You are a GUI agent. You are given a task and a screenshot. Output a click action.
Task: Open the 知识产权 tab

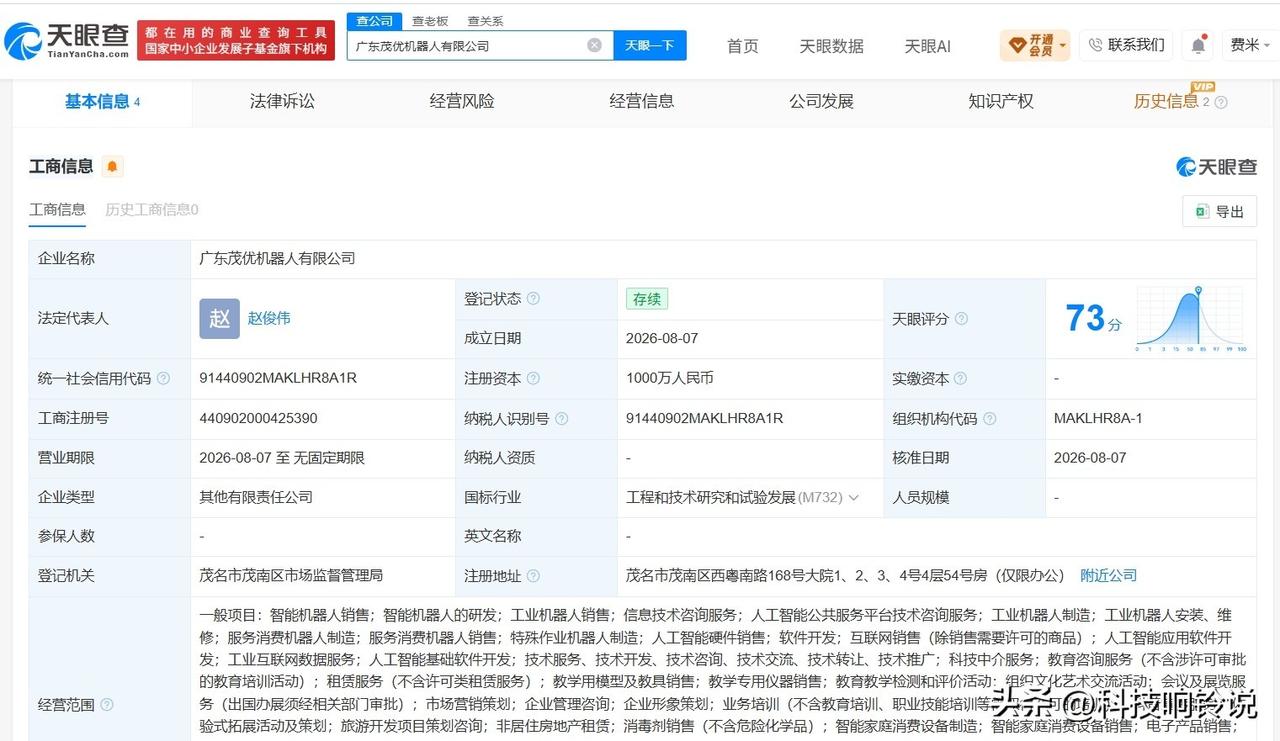click(1001, 101)
